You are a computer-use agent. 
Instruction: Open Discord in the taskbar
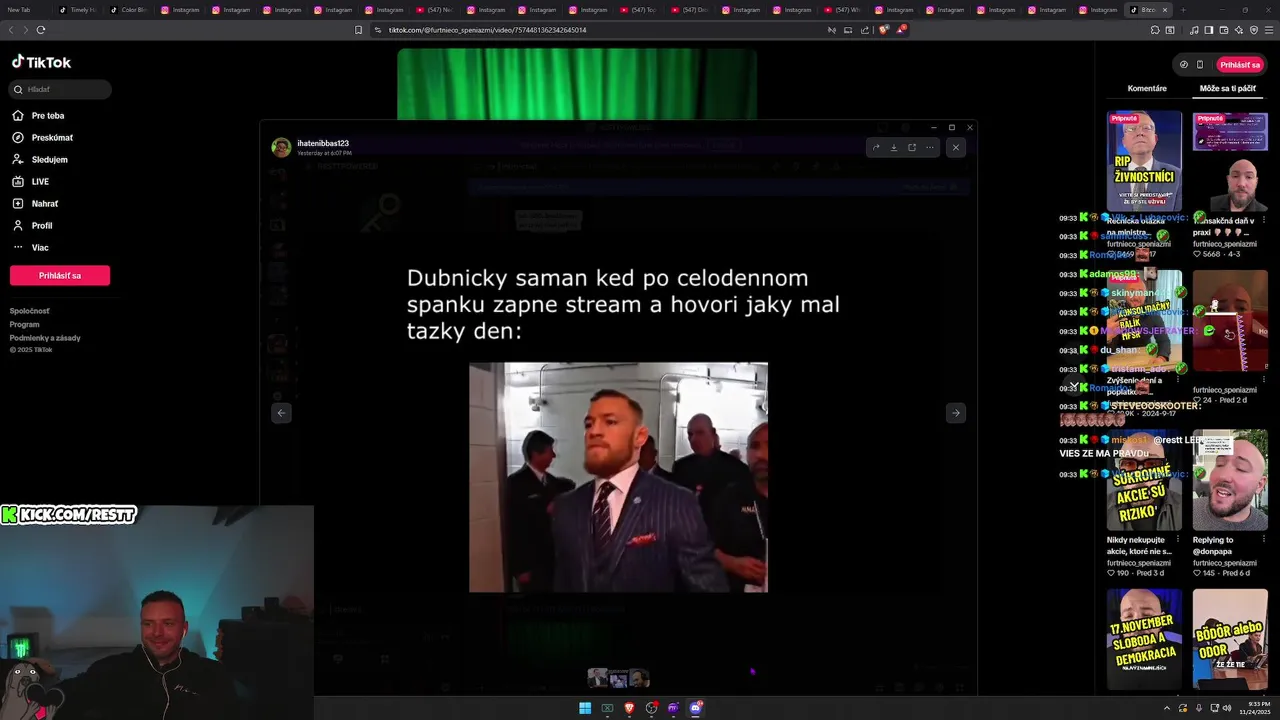pyautogui.click(x=695, y=708)
